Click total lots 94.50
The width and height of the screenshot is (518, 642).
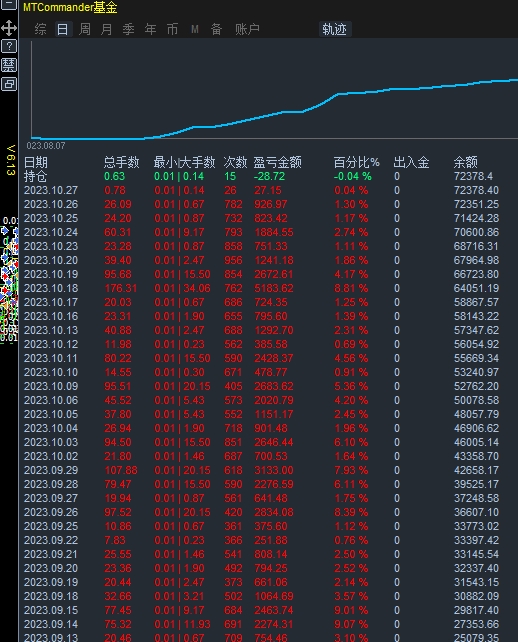pyautogui.click(x=118, y=442)
